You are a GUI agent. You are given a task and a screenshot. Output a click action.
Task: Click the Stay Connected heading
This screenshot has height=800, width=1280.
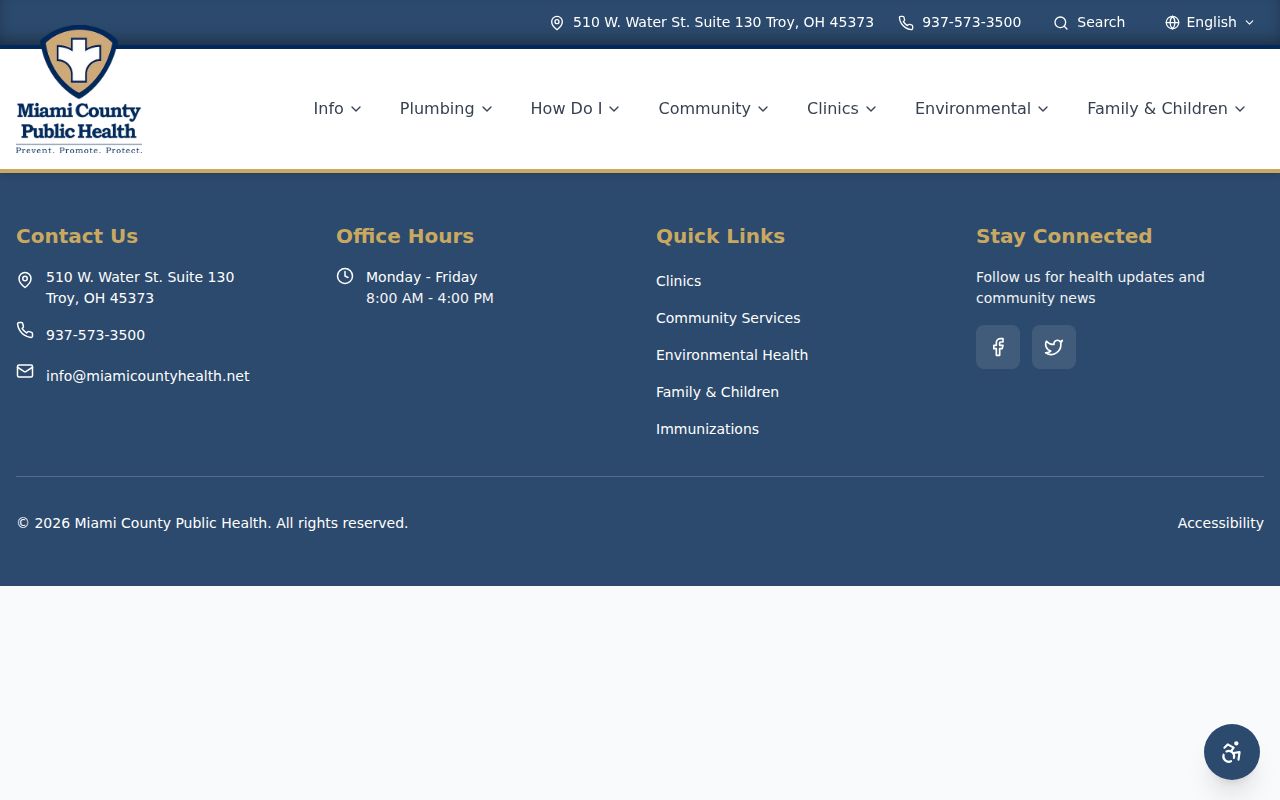click(x=1064, y=236)
